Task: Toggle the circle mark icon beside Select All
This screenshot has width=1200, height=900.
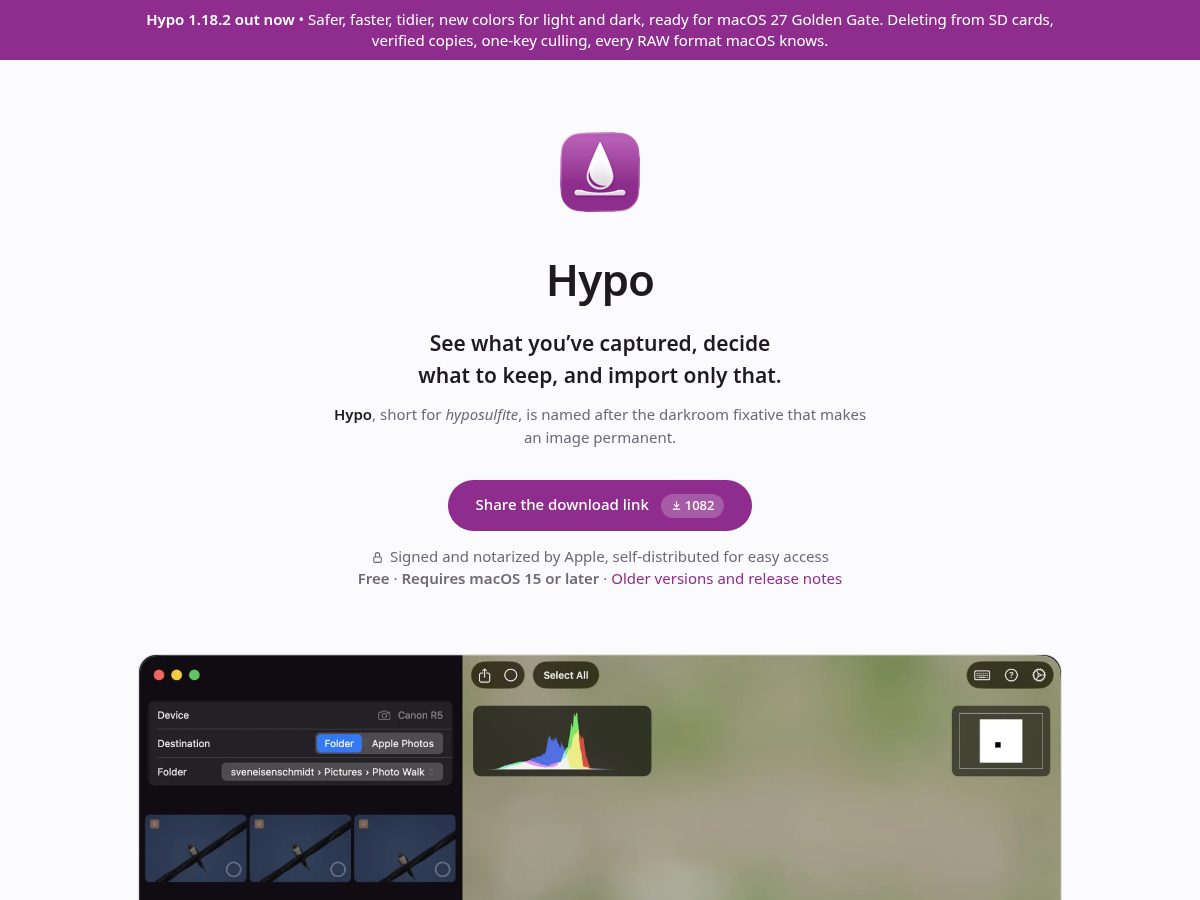Action: tap(511, 675)
